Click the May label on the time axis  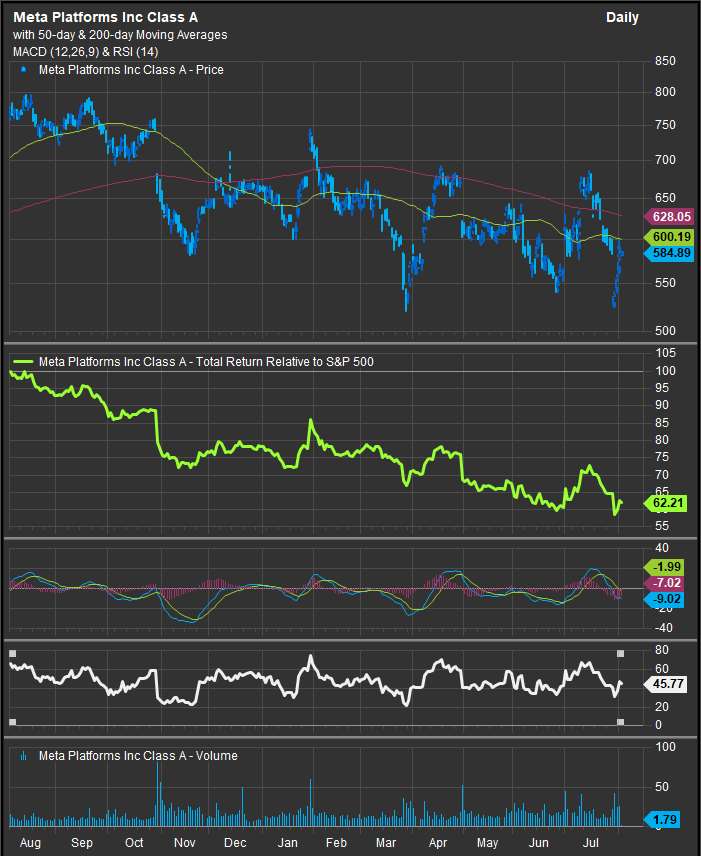coord(488,842)
